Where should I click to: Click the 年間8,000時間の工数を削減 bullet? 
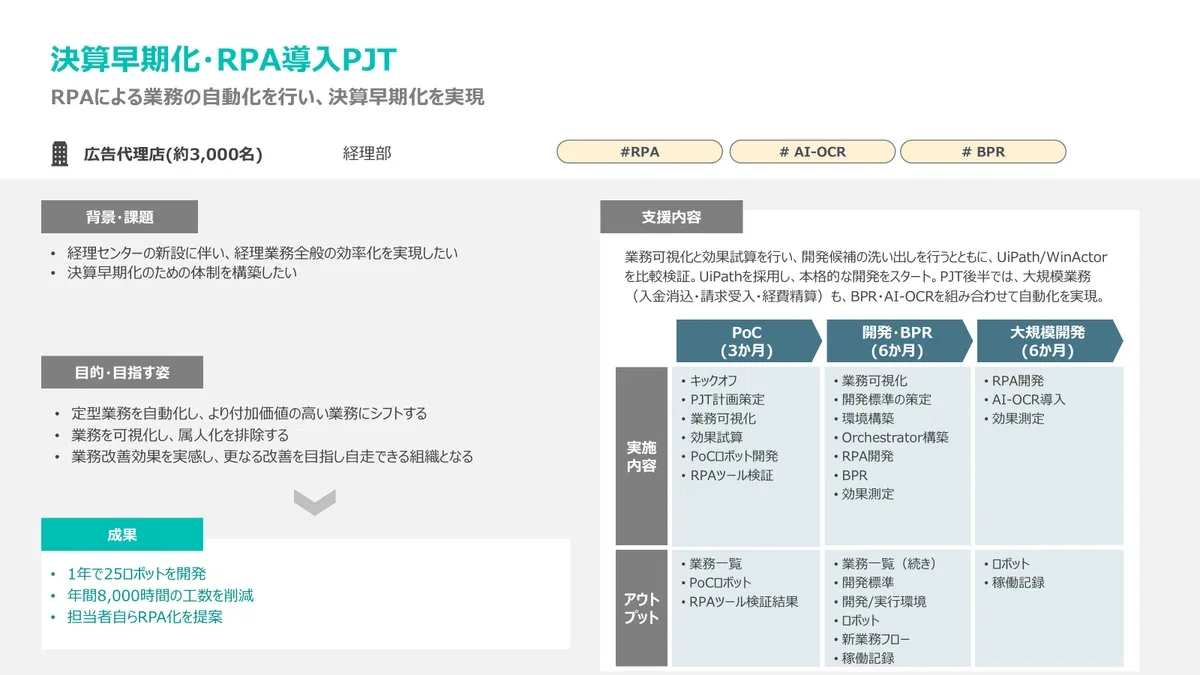tap(160, 595)
